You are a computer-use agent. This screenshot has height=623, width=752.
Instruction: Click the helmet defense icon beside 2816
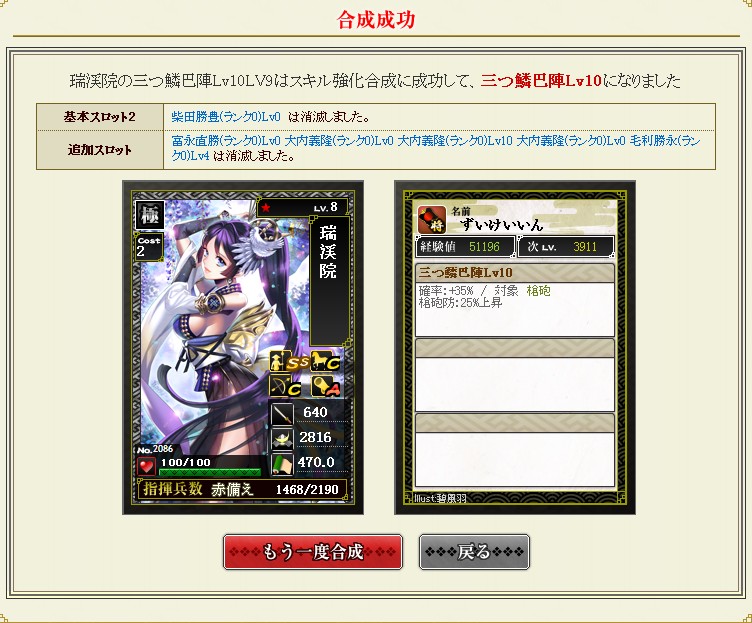[282, 438]
